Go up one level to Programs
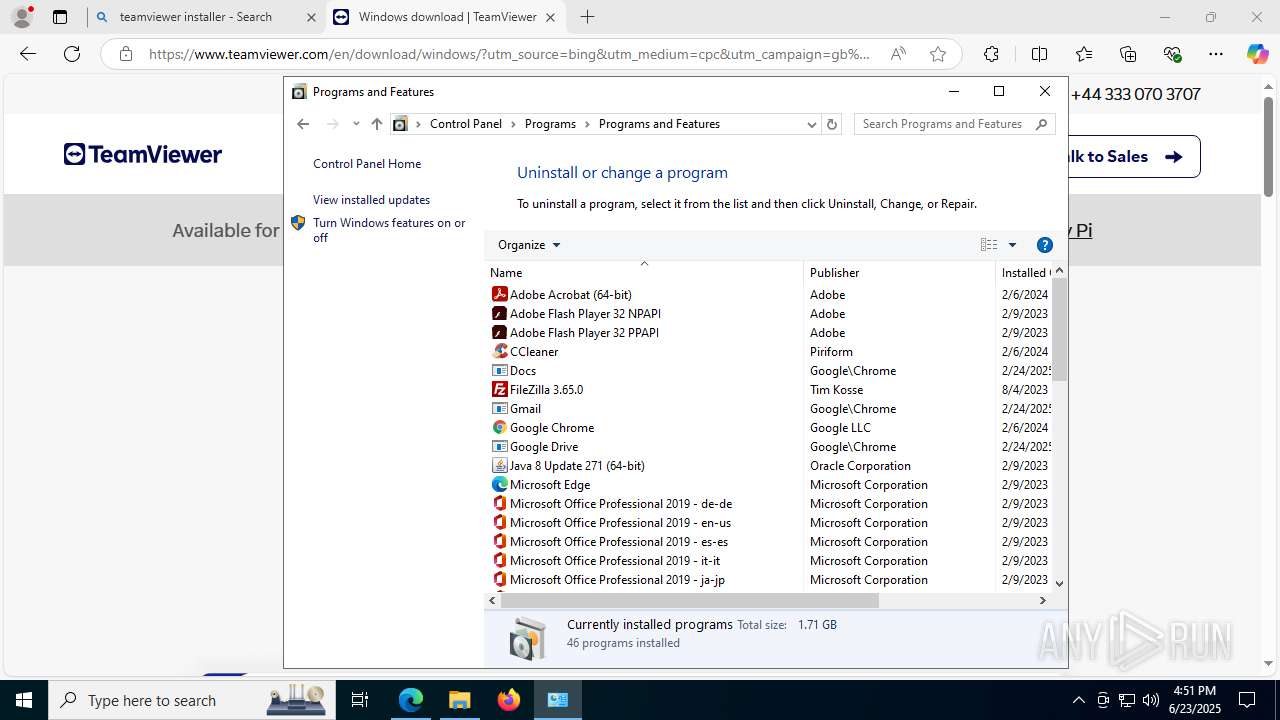 [376, 124]
